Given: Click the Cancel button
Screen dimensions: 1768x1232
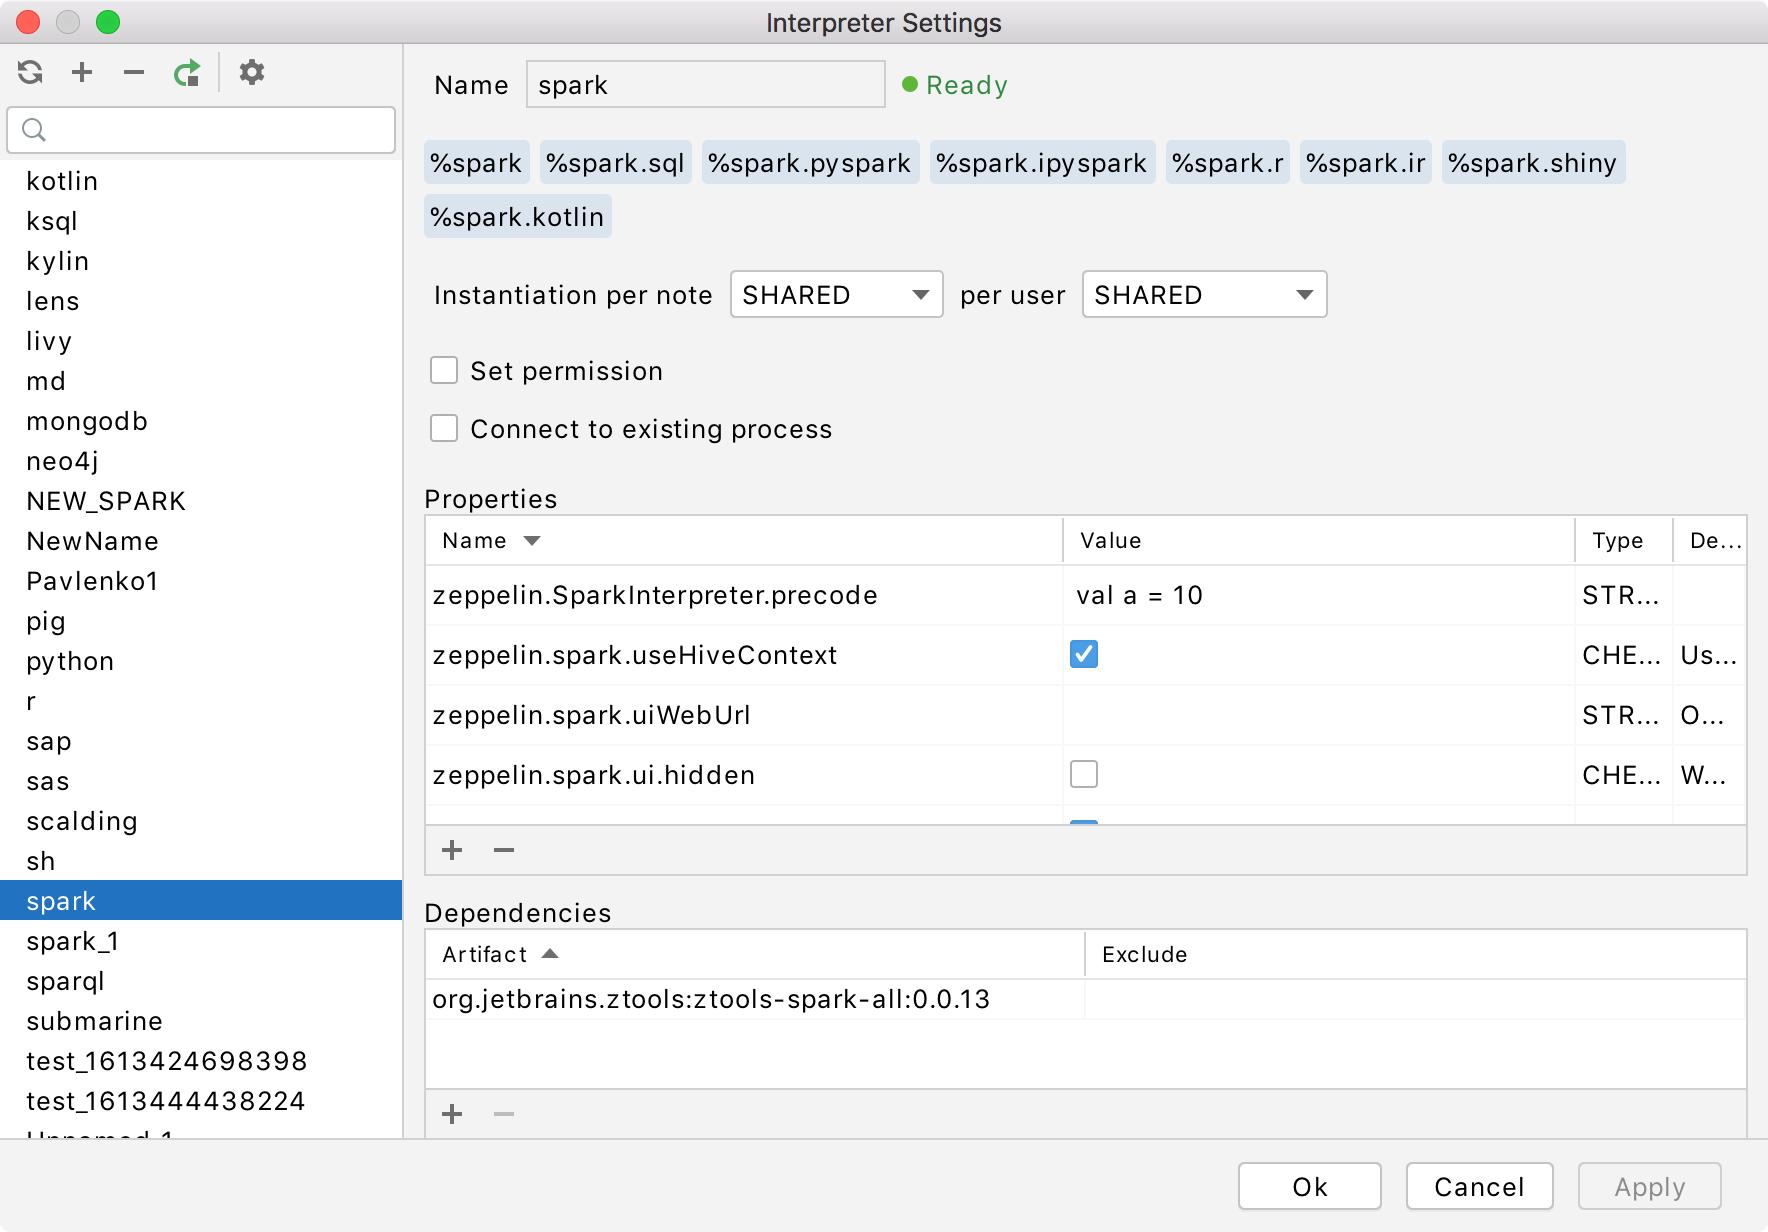Looking at the screenshot, I should click(x=1479, y=1186).
